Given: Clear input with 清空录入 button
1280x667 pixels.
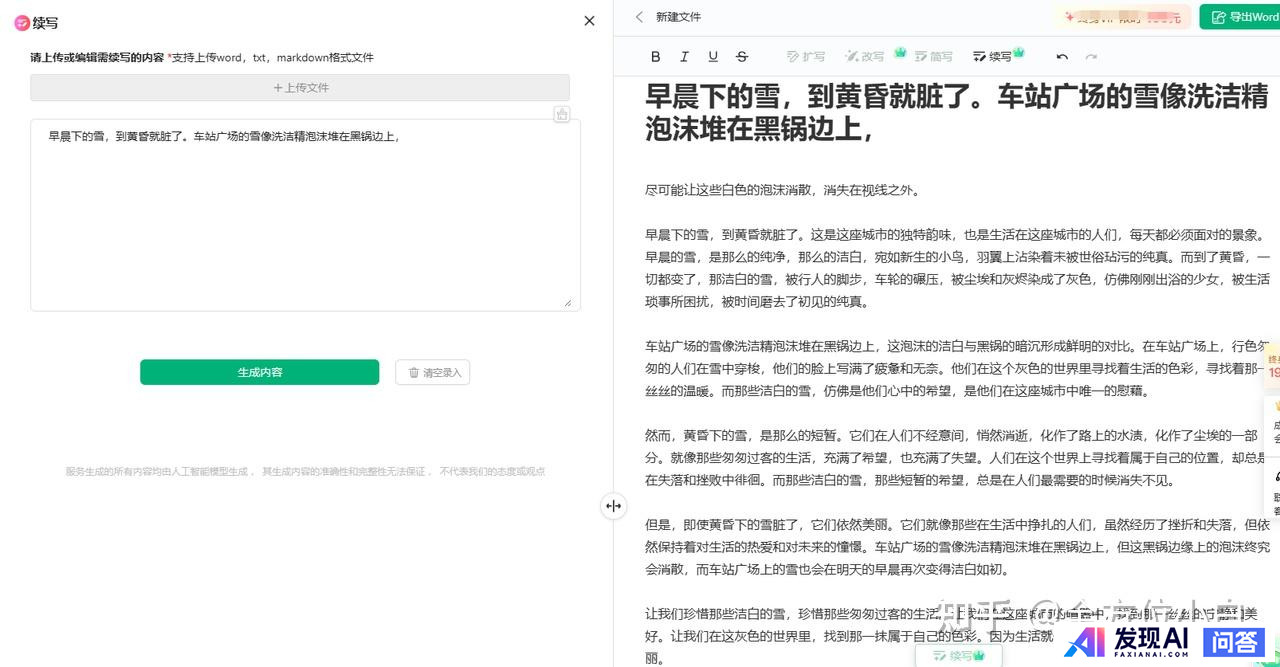Looking at the screenshot, I should coord(433,373).
